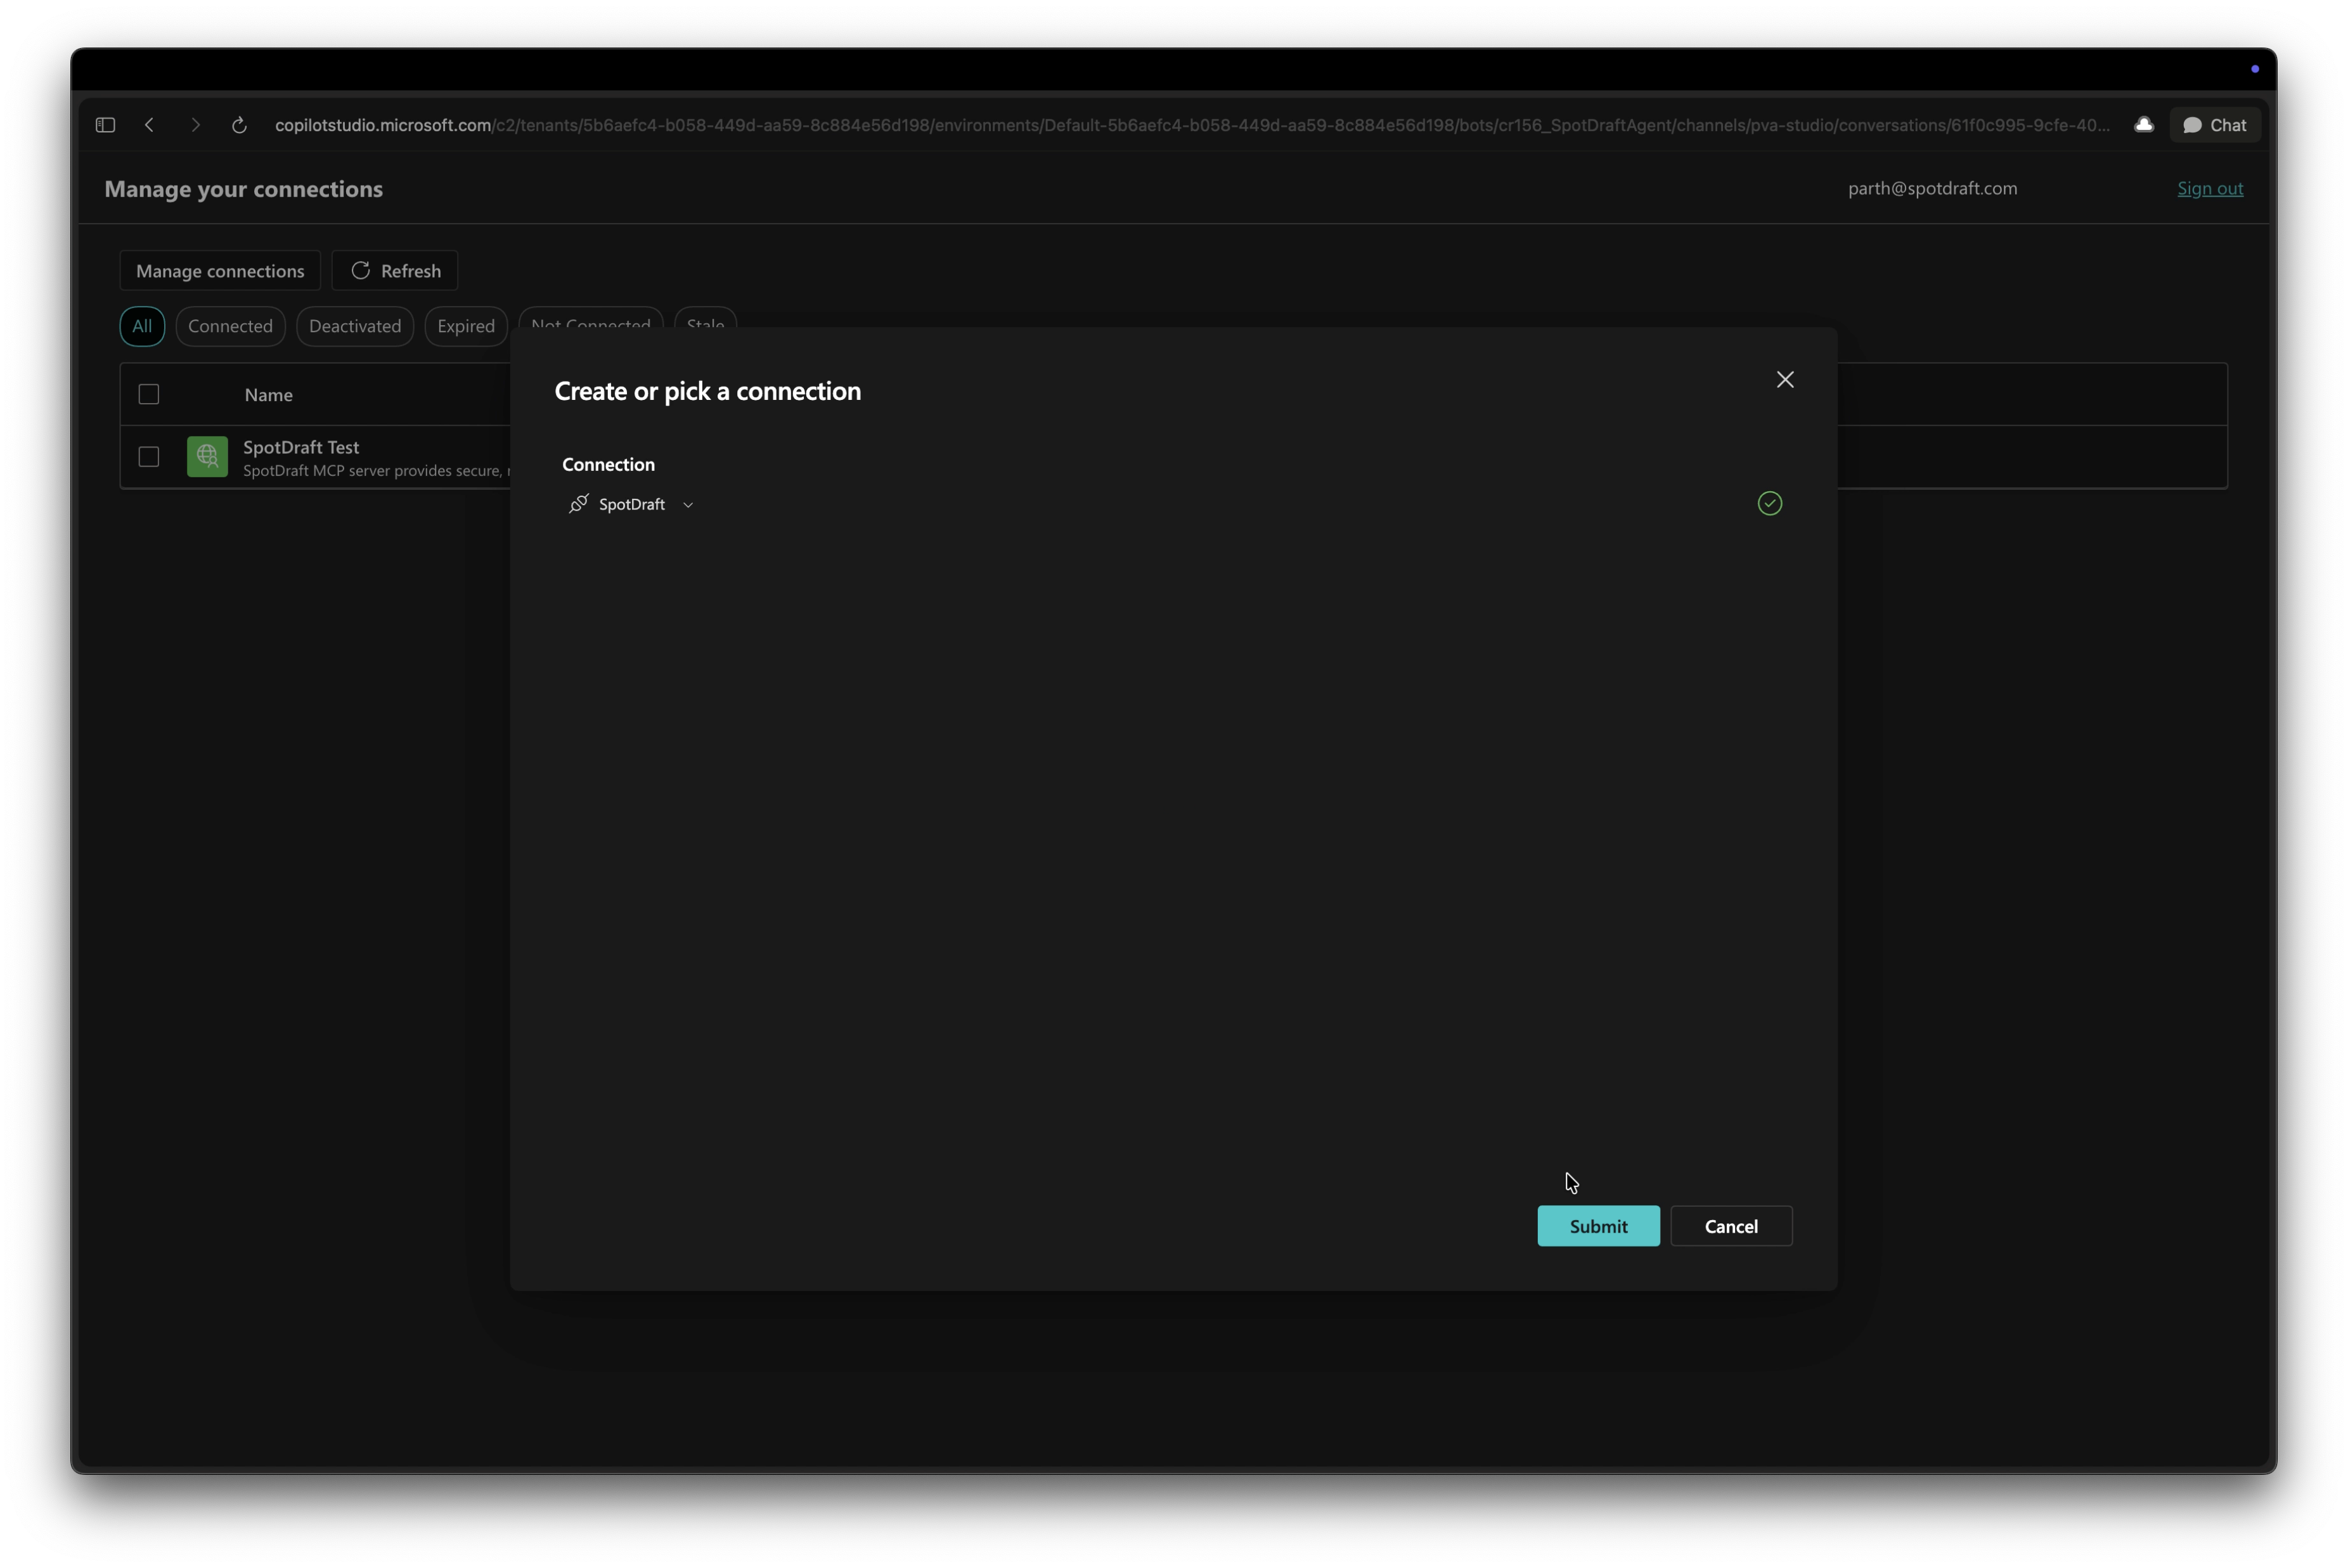
Task: Click the SpotDraft Test connection name
Action: coord(301,447)
